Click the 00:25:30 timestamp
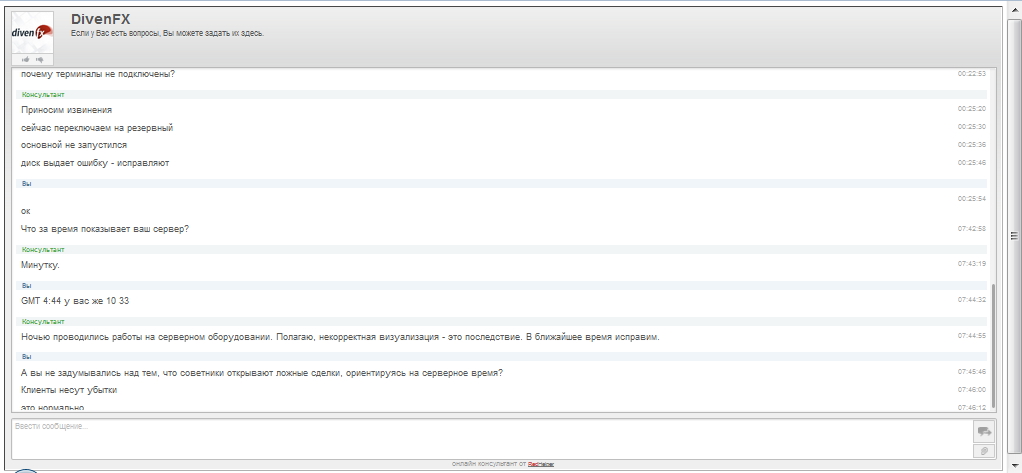This screenshot has height=473, width=1022. (971, 127)
